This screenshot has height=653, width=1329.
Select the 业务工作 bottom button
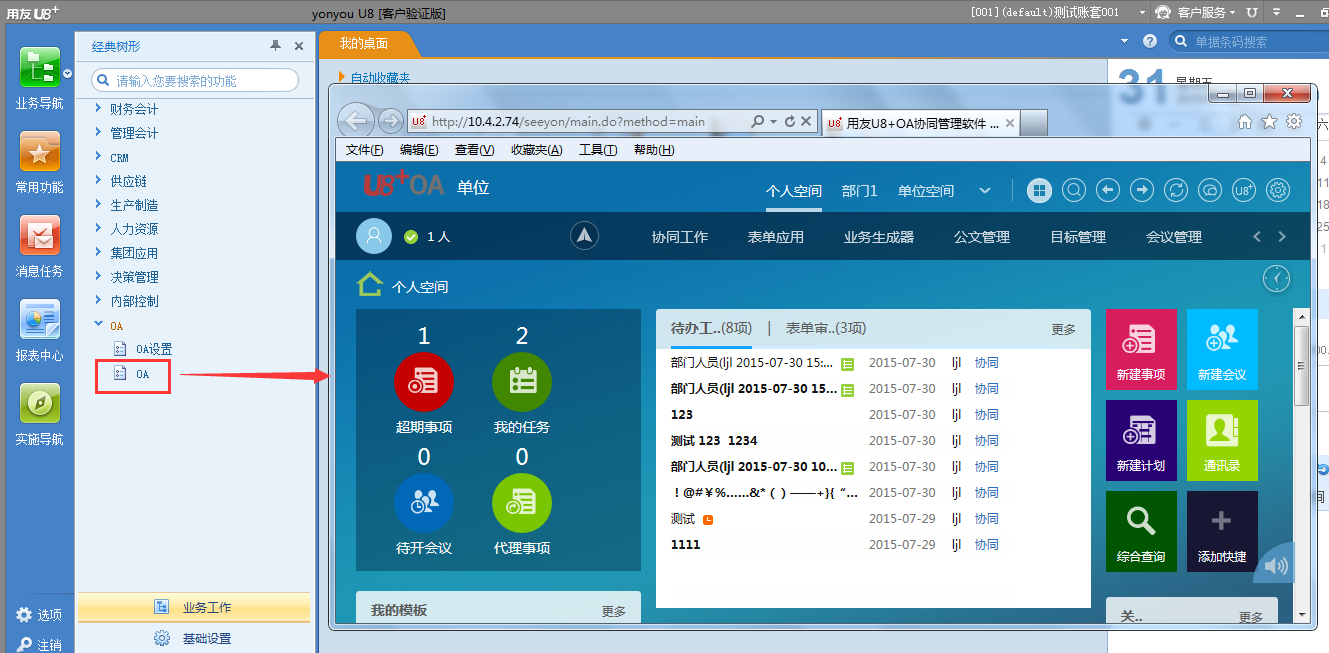(x=194, y=607)
